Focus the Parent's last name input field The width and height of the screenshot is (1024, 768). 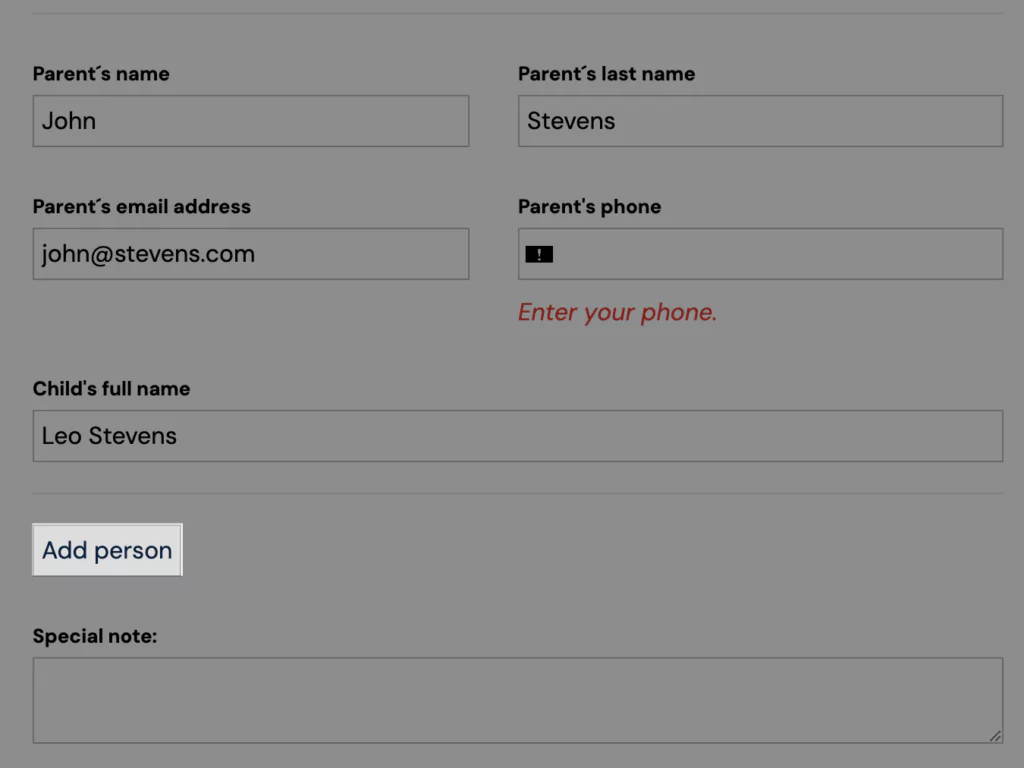click(760, 121)
